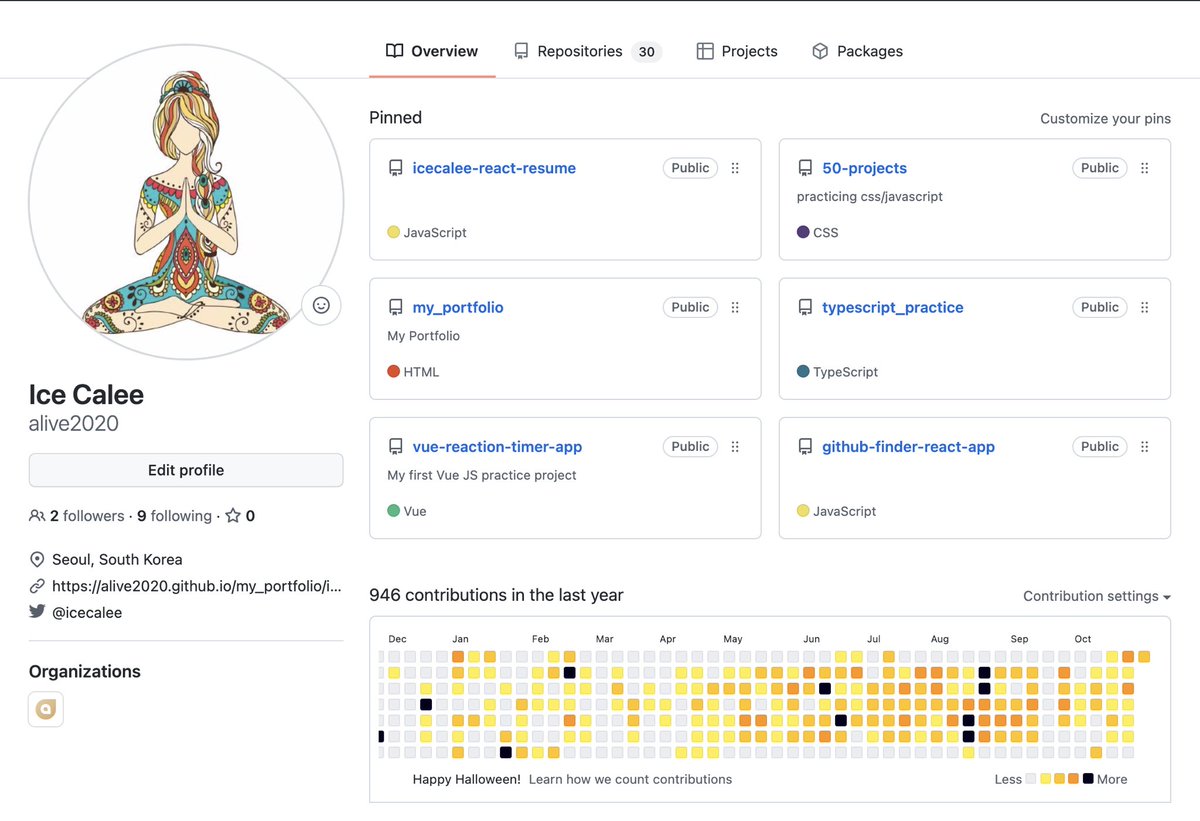Click the Twitter bird icon
Screen dimensions: 1200x821
37,612
